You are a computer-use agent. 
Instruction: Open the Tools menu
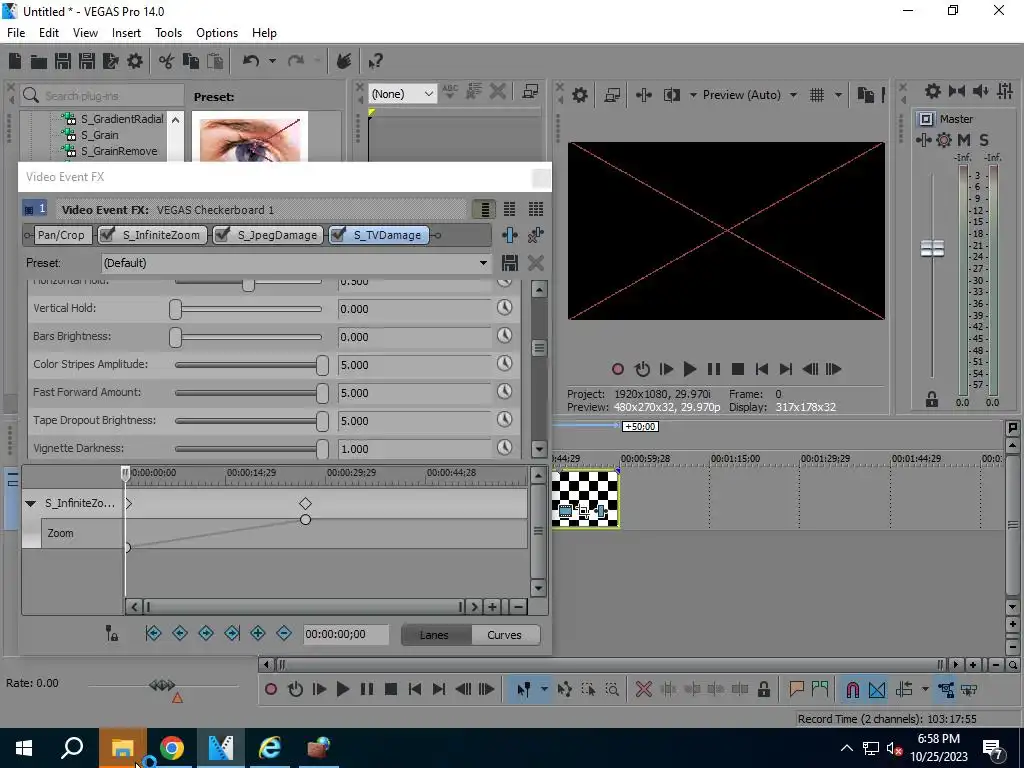click(168, 33)
